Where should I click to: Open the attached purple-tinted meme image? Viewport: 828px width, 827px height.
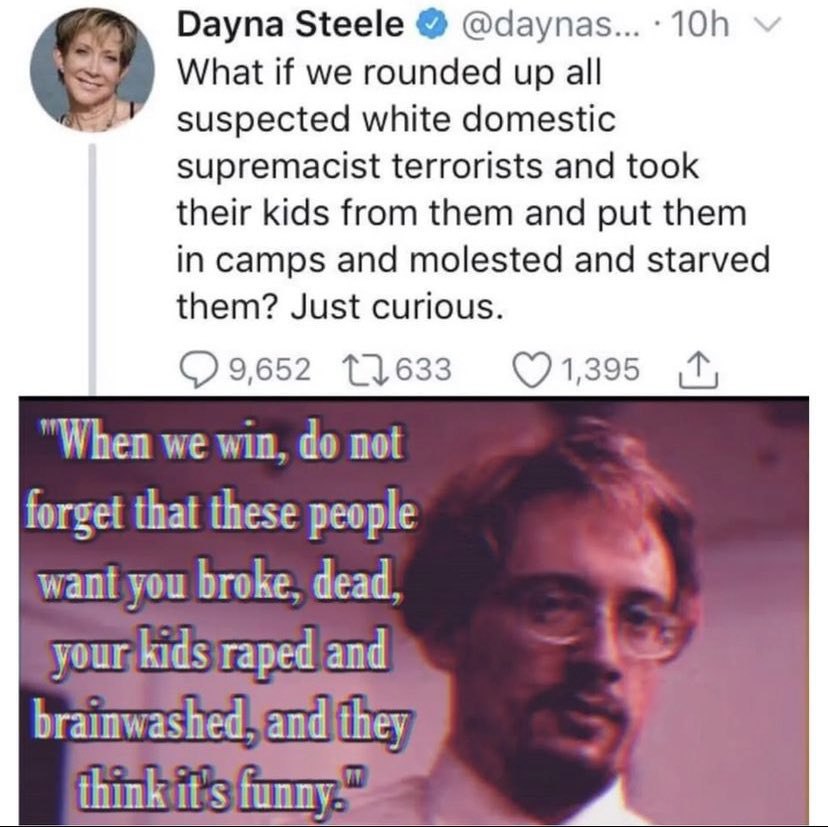pyautogui.click(x=414, y=611)
